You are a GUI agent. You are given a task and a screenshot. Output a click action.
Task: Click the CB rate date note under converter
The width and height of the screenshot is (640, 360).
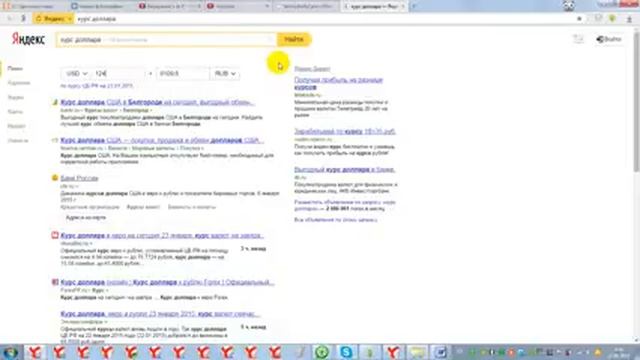click(96, 86)
